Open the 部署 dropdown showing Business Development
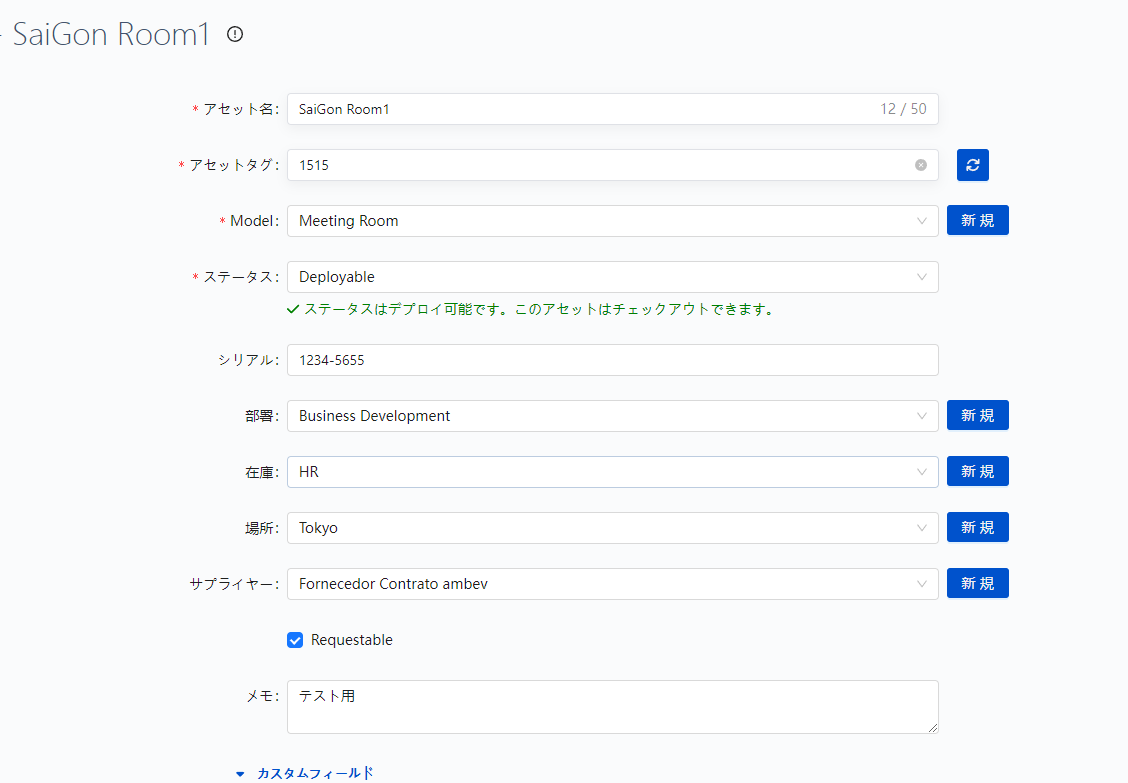The image size is (1128, 783). 611,416
